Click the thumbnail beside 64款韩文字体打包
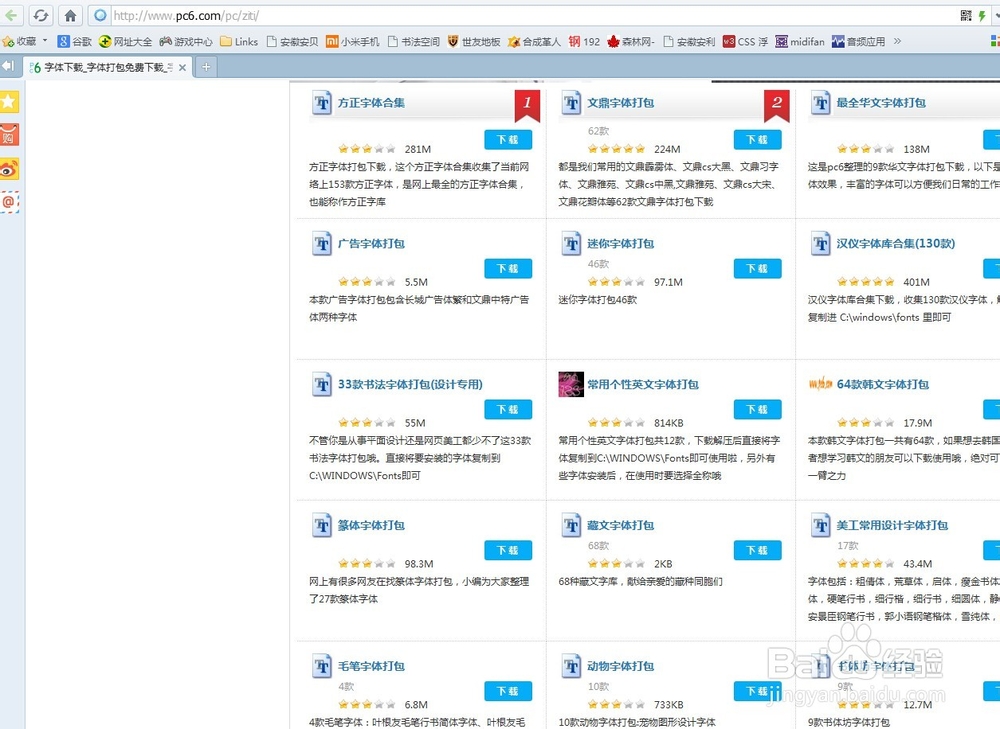This screenshot has width=1000, height=729. (x=820, y=383)
